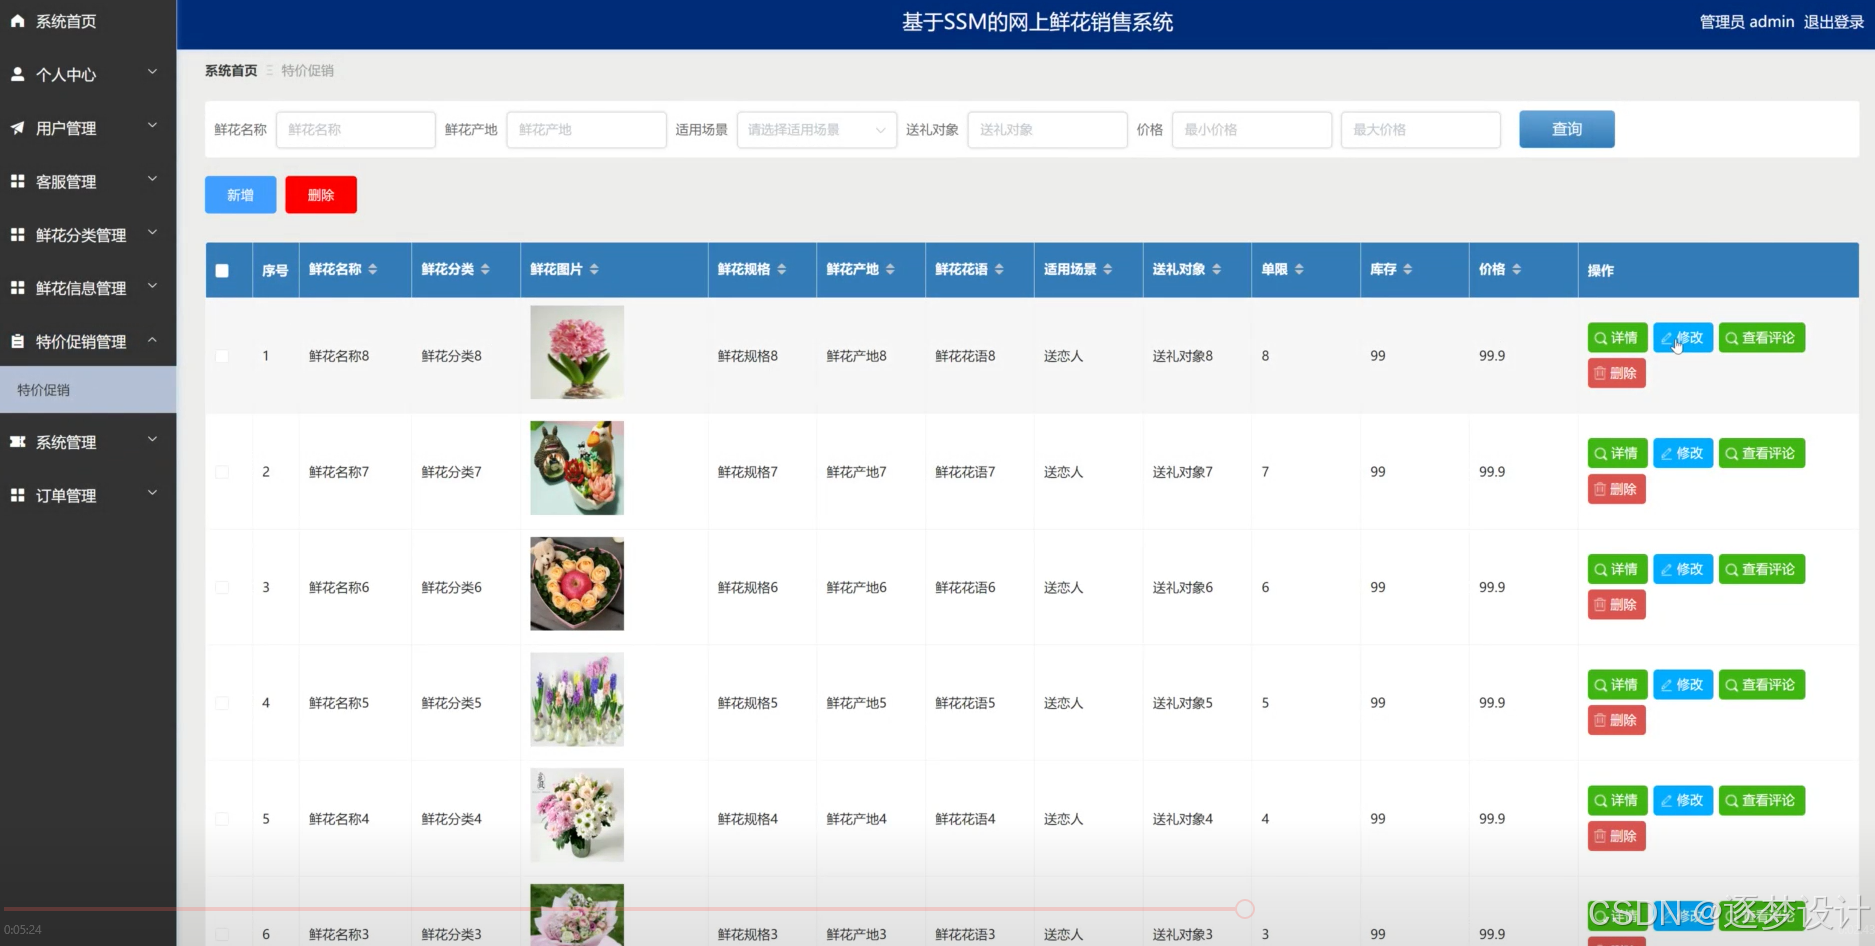The image size is (1875, 946).
Task: Click 修改 for row 鲜花名称5
Action: point(1683,685)
